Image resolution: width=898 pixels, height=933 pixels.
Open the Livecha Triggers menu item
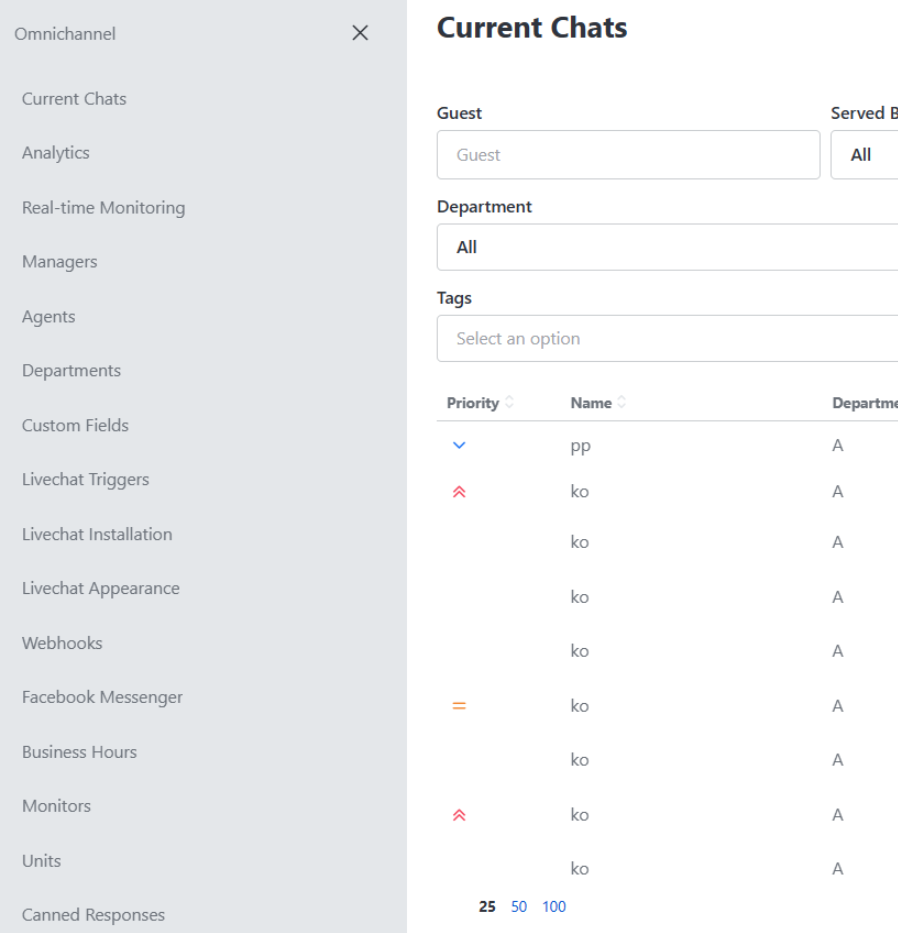pyautogui.click(x=85, y=479)
